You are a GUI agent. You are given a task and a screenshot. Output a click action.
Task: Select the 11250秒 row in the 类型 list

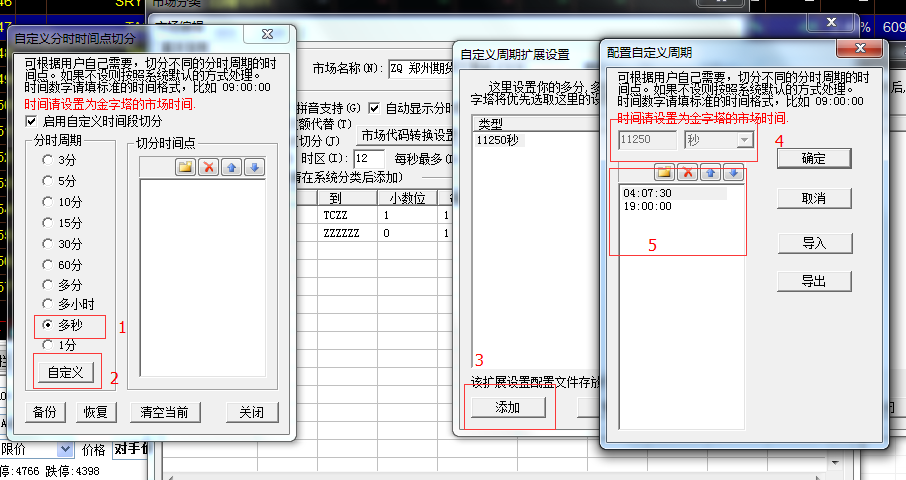[x=496, y=140]
